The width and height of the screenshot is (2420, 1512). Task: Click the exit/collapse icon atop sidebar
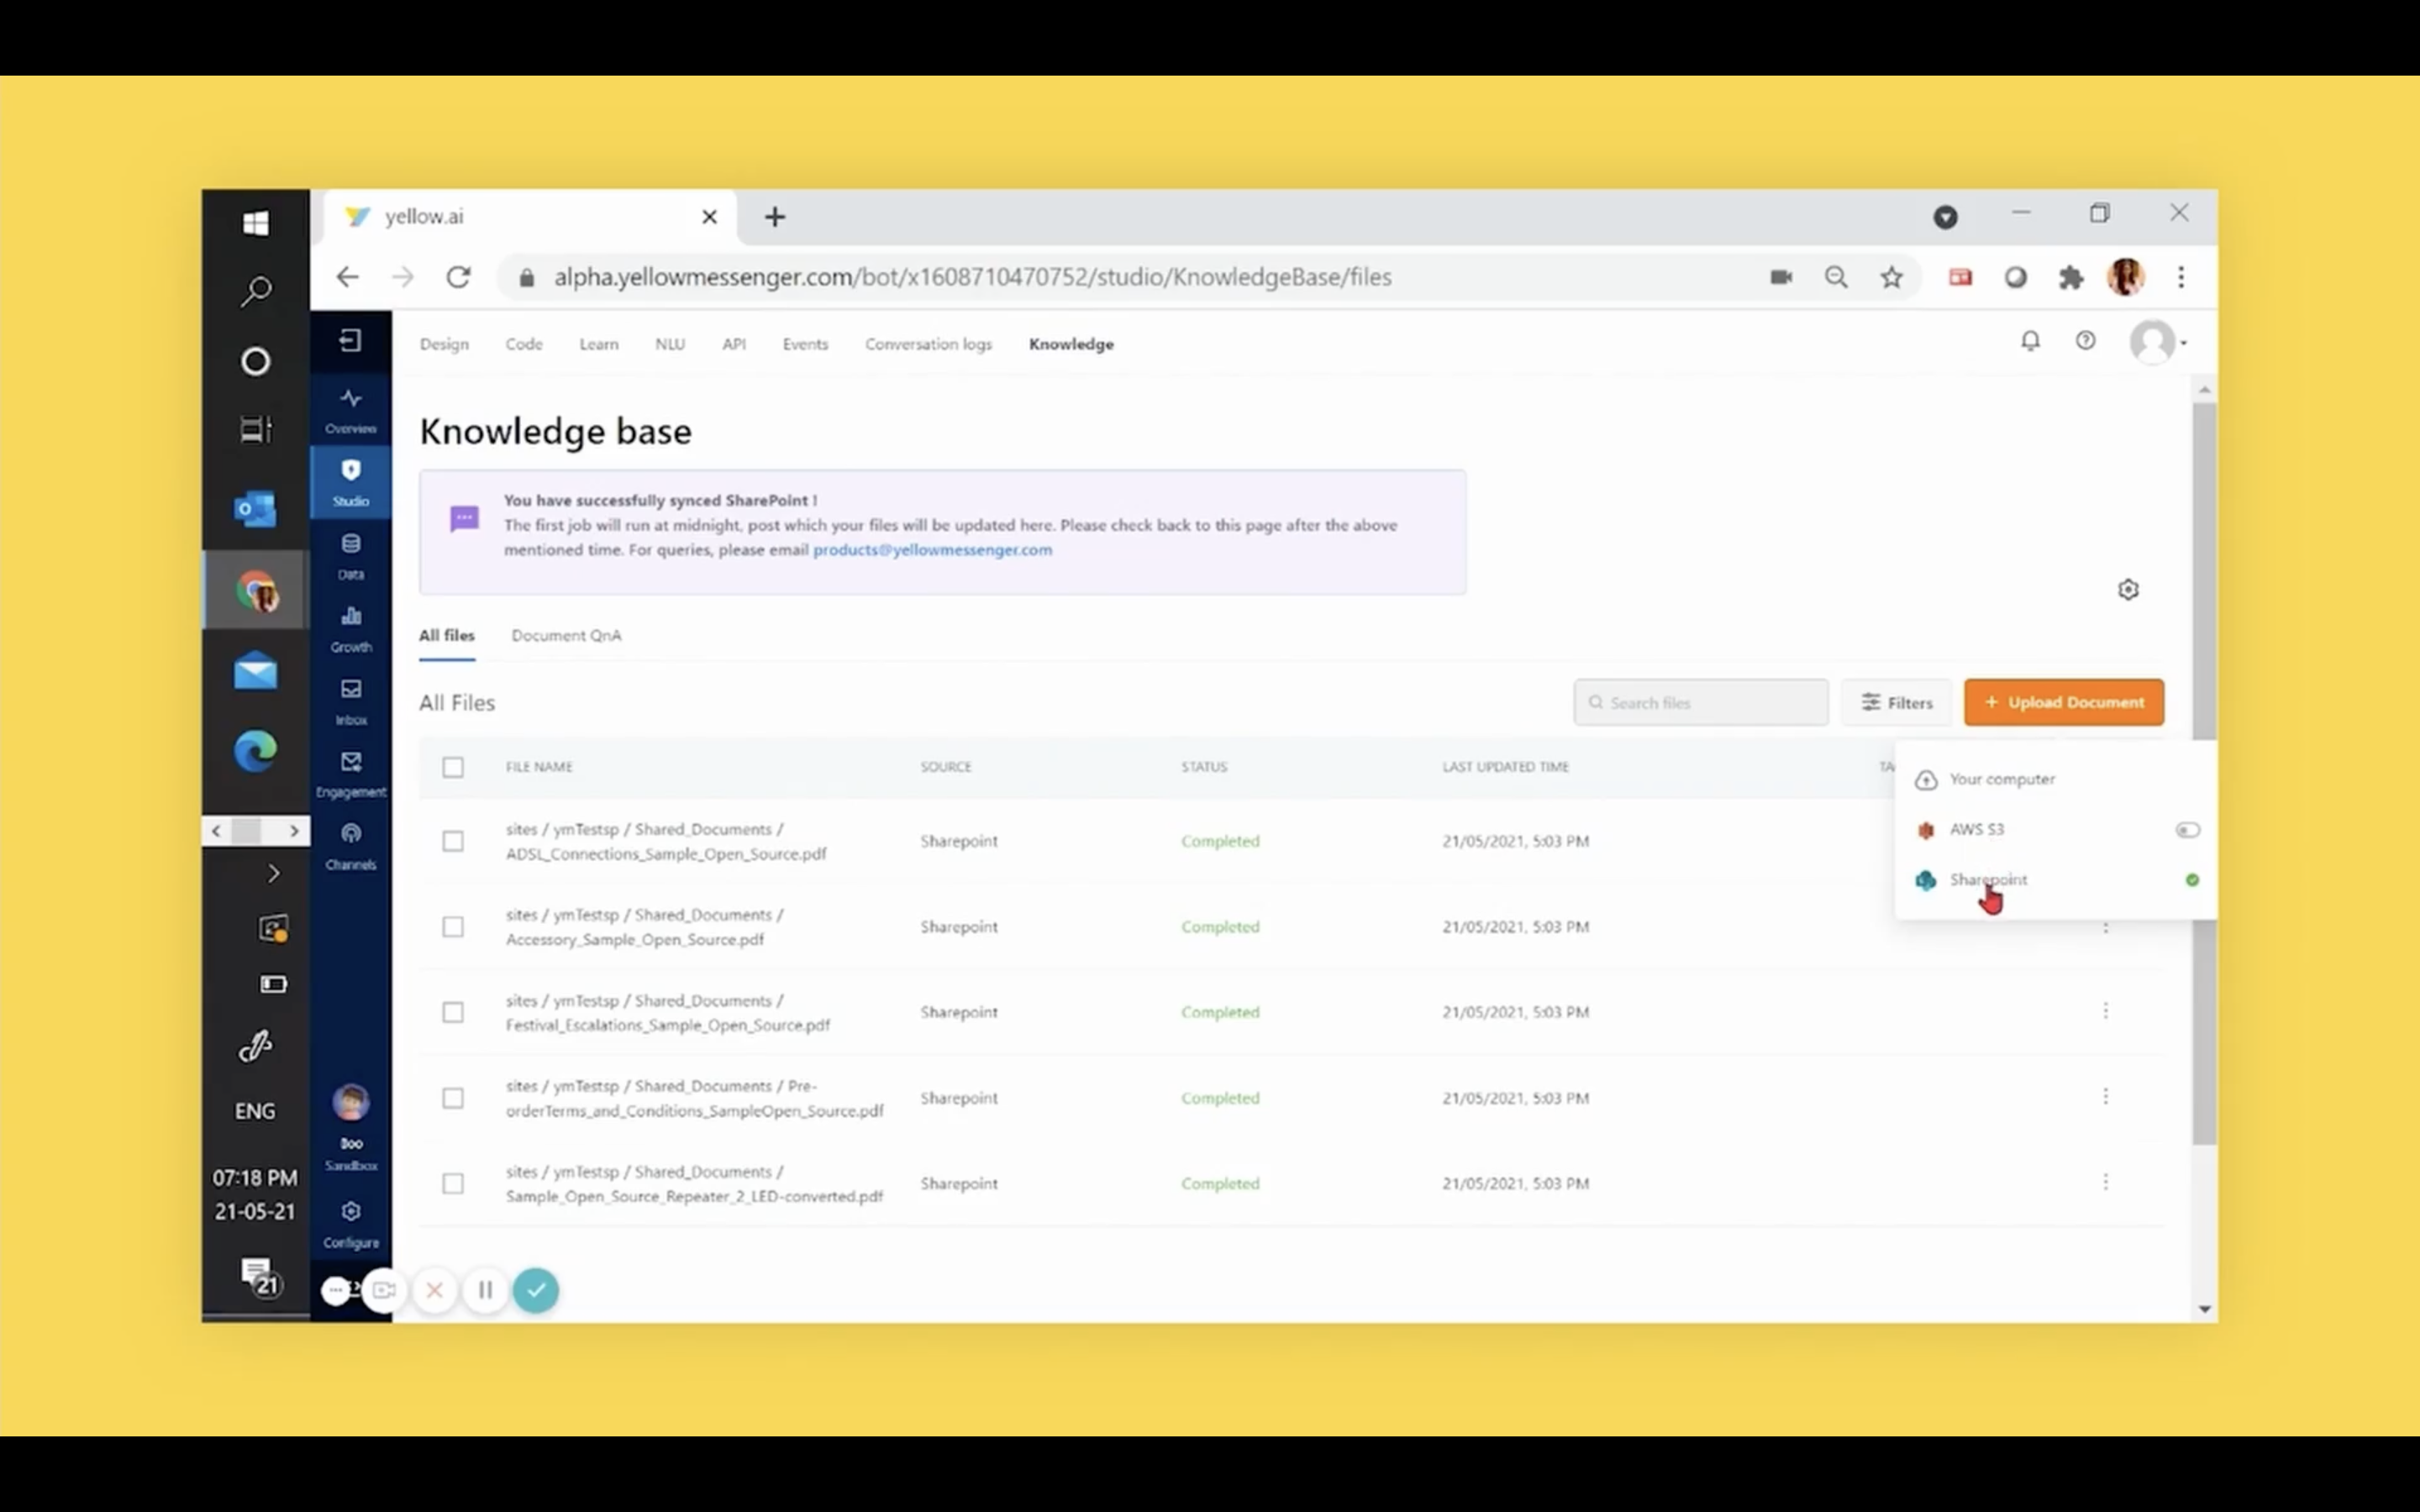pyautogui.click(x=350, y=341)
